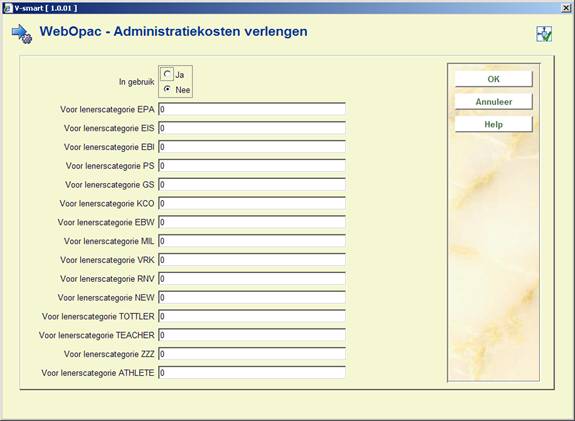The width and height of the screenshot is (575, 421).
Task: Click the ZZZ lenerscategorie text box
Action: click(252, 354)
